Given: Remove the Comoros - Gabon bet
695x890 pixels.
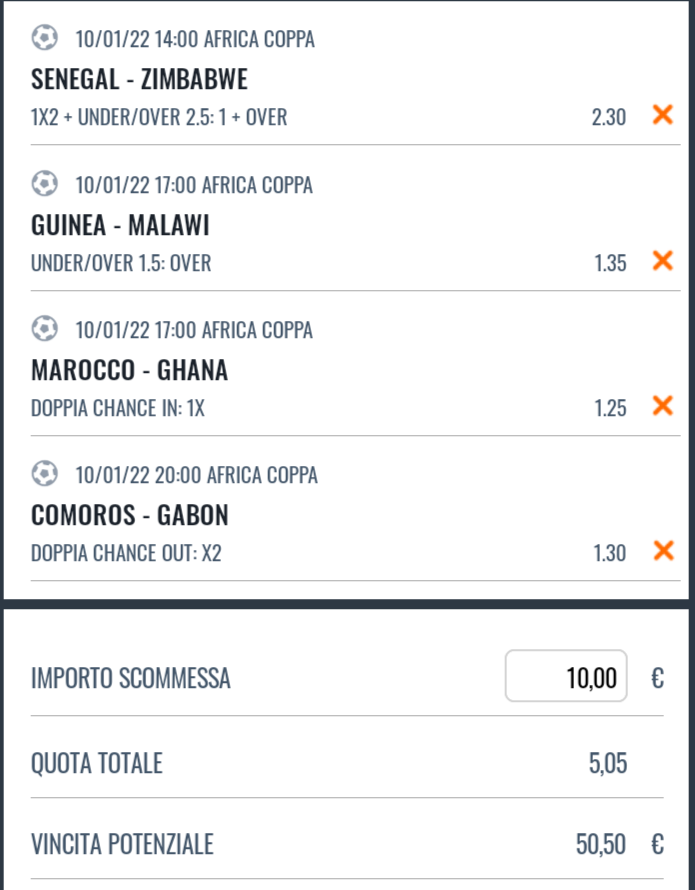Looking at the screenshot, I should [663, 551].
